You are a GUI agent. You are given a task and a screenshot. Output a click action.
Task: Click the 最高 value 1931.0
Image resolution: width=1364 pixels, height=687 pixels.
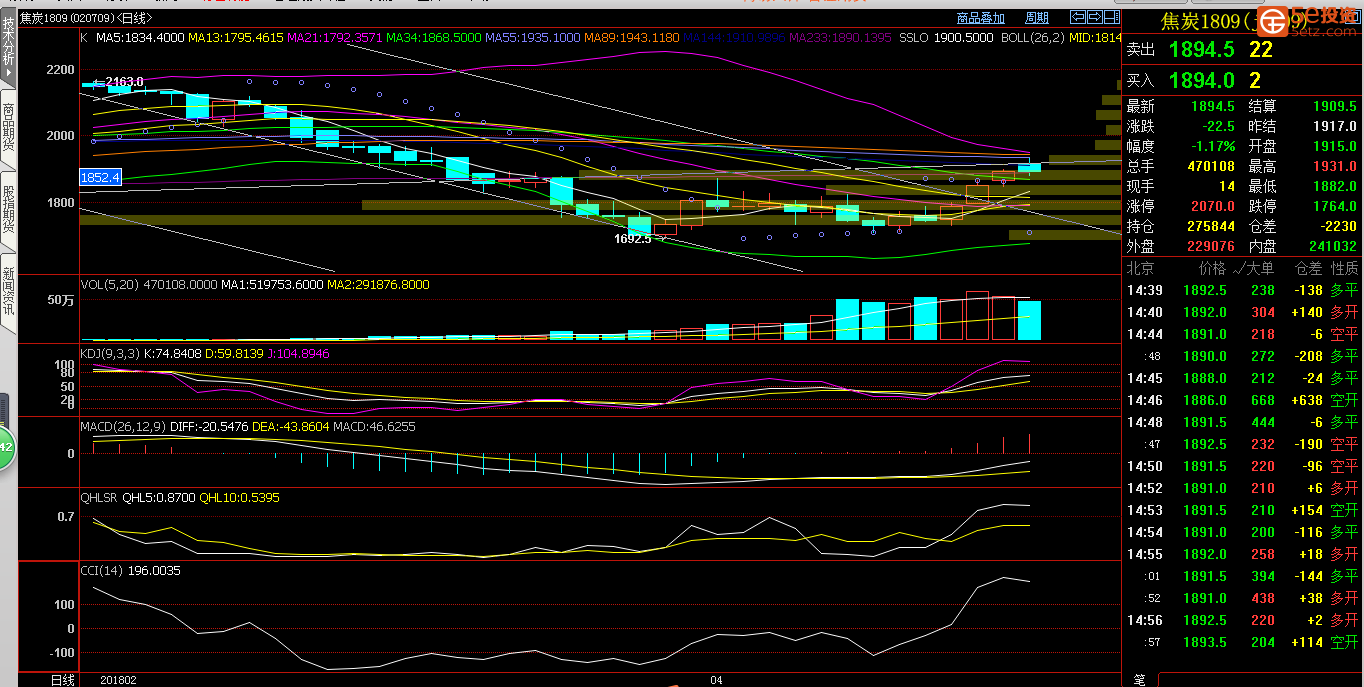click(1333, 166)
